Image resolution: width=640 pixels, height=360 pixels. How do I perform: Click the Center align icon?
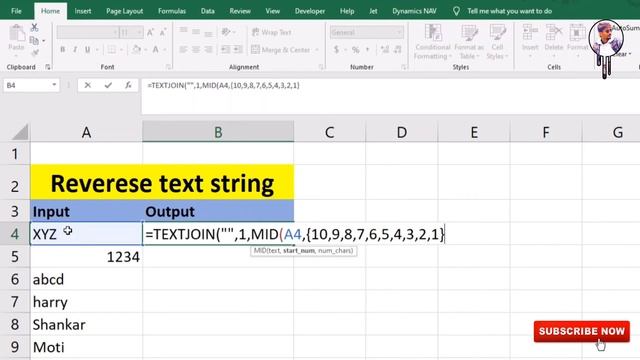coord(196,50)
